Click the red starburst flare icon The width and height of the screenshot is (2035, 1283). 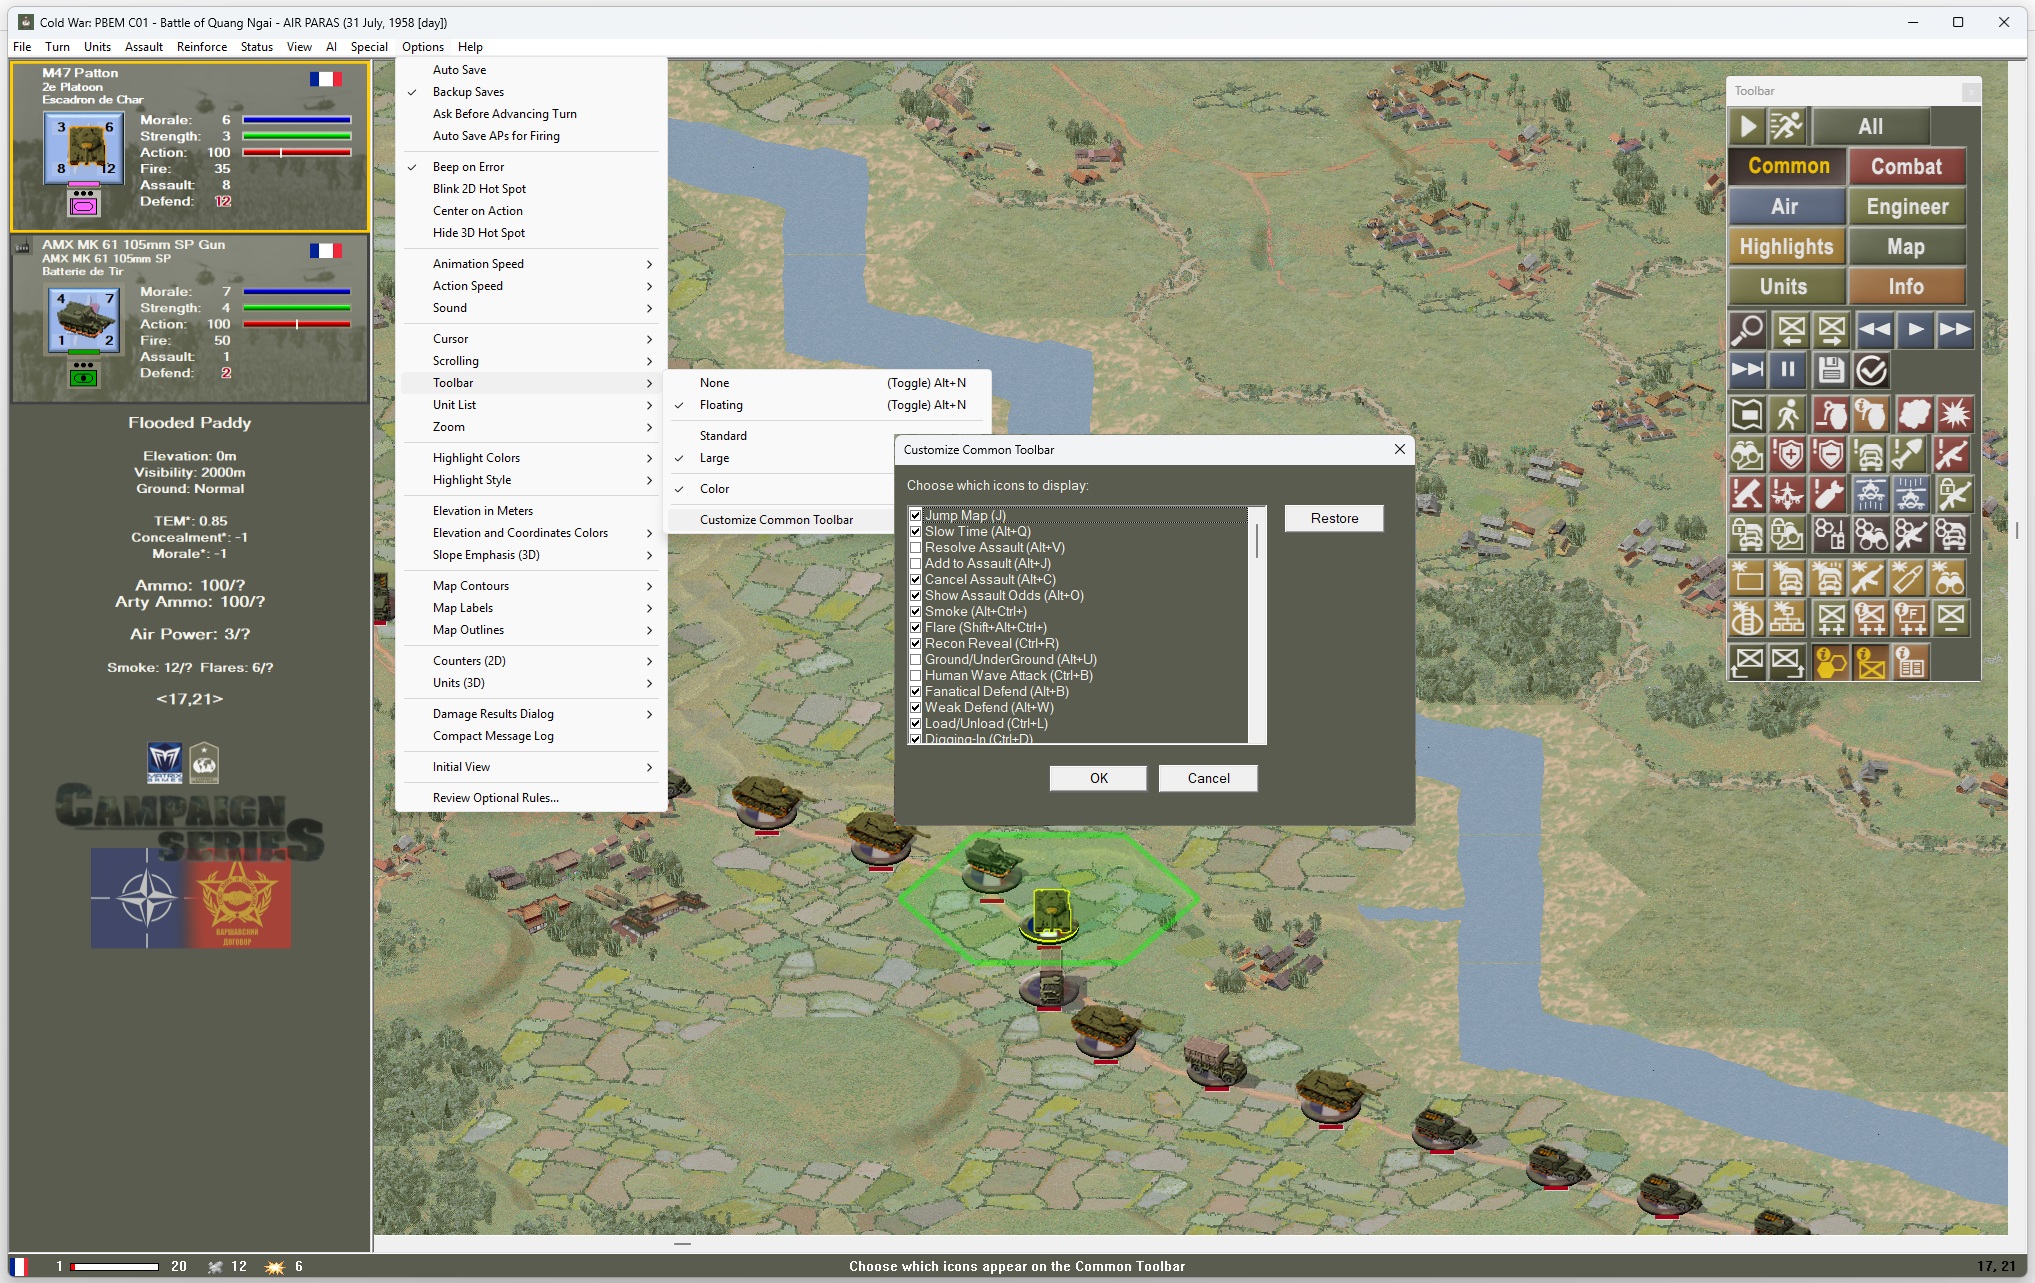click(1953, 414)
